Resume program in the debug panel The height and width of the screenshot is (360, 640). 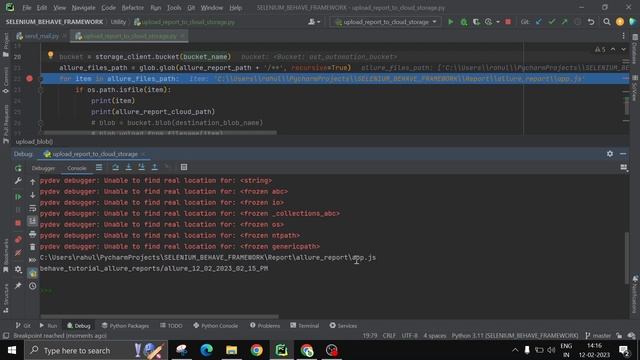click(x=18, y=197)
